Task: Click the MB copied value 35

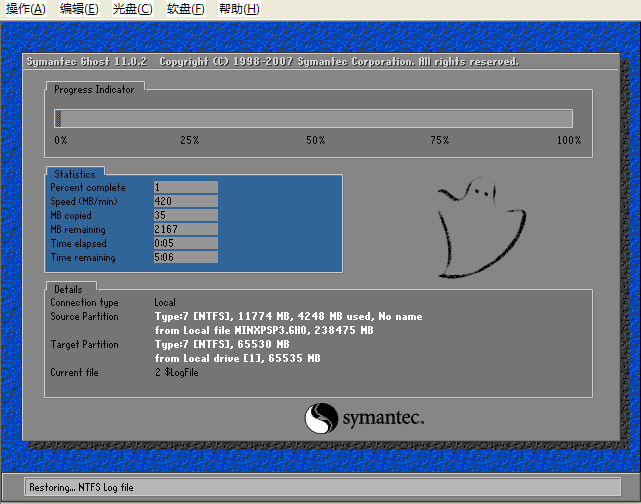Action: click(186, 215)
